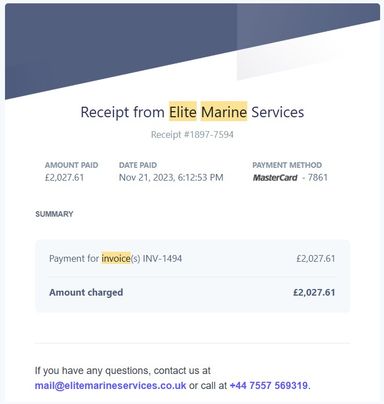Click the bold £2,027.61 amount charged total
Screen dimensions: 384x404
pyautogui.click(x=314, y=293)
